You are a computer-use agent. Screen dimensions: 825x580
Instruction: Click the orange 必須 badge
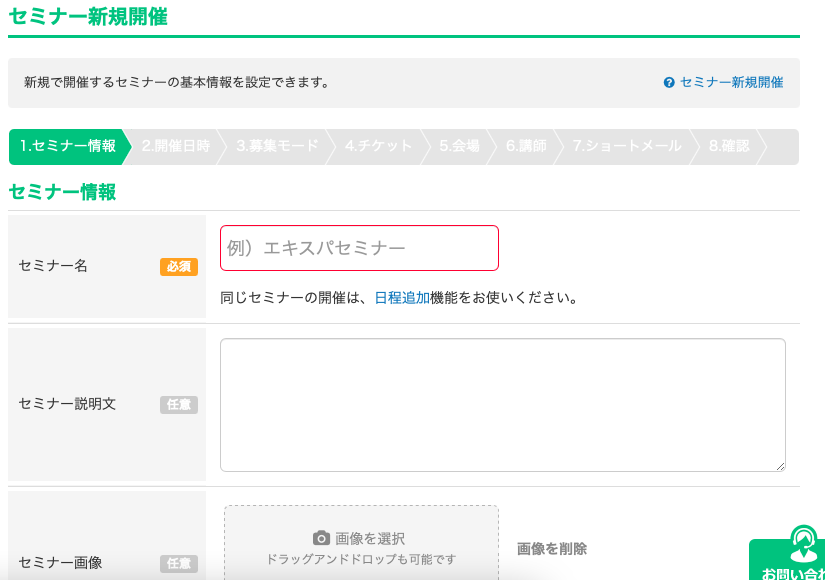click(179, 267)
